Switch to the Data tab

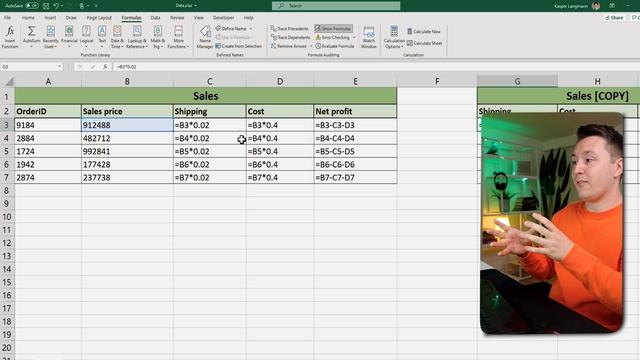tap(155, 18)
